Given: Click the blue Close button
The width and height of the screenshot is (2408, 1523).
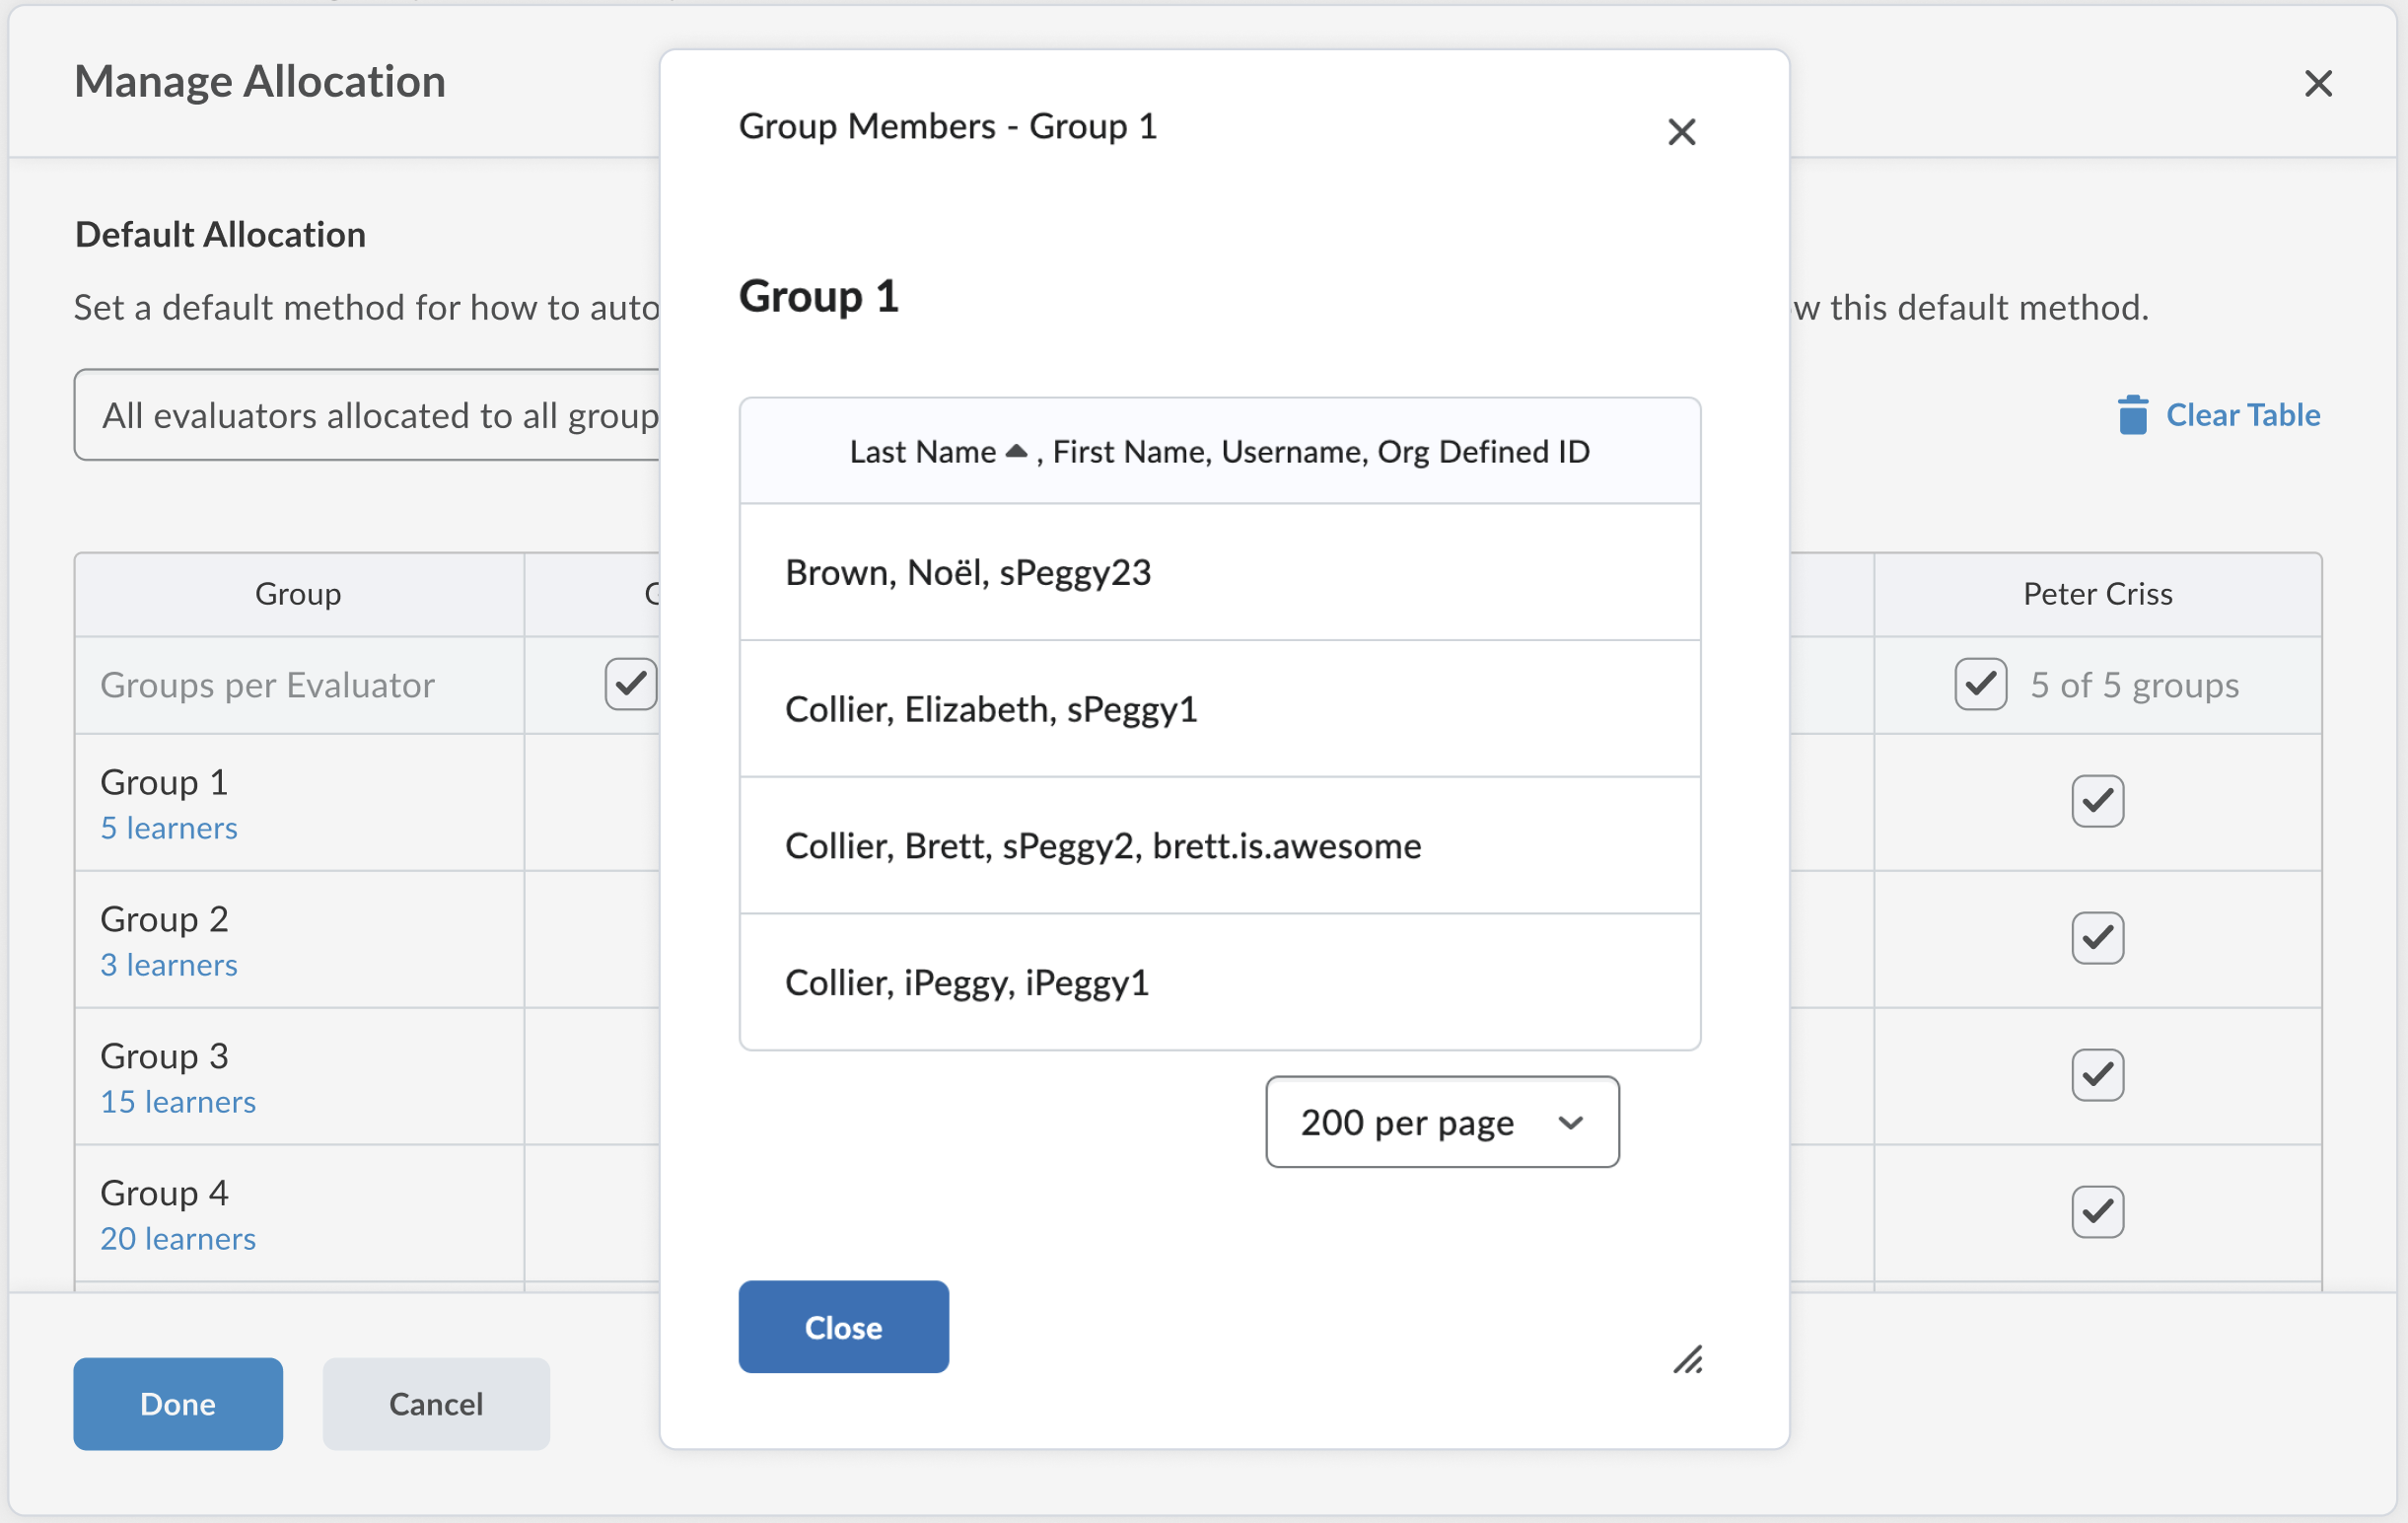Looking at the screenshot, I should click(x=843, y=1327).
